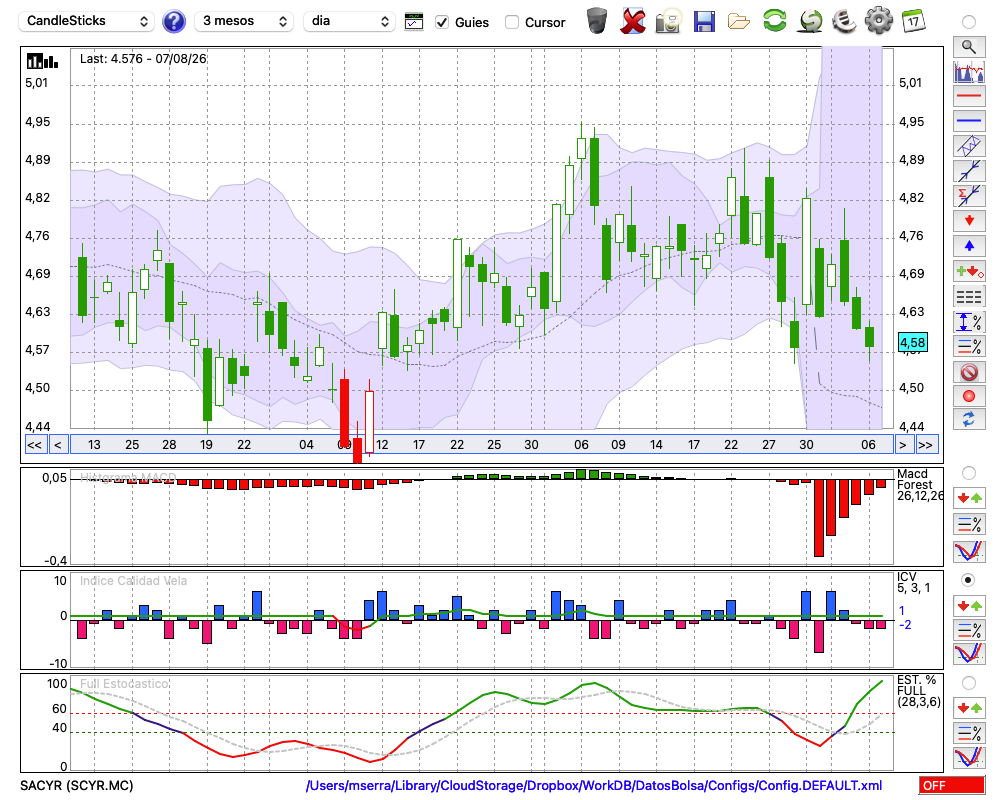Open the dia interval dropdown

tap(348, 21)
